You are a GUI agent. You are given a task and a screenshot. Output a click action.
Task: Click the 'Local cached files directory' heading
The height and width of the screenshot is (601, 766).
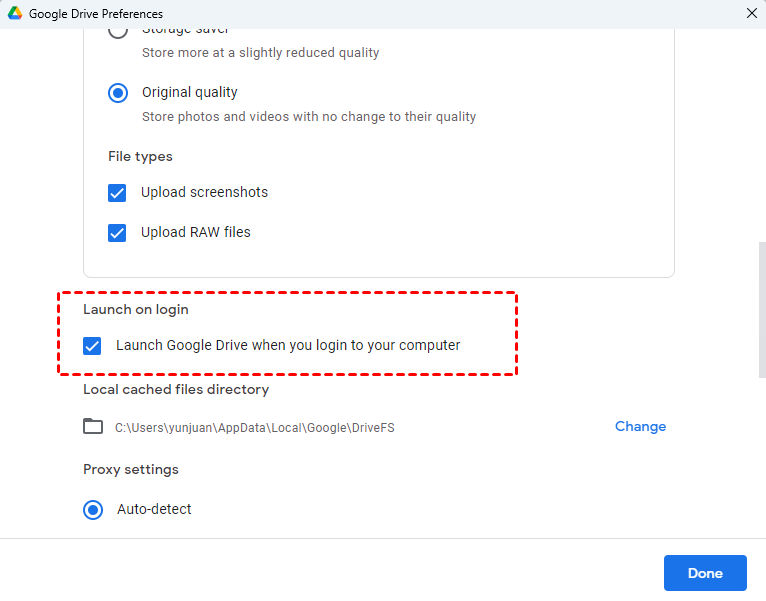pyautogui.click(x=176, y=389)
